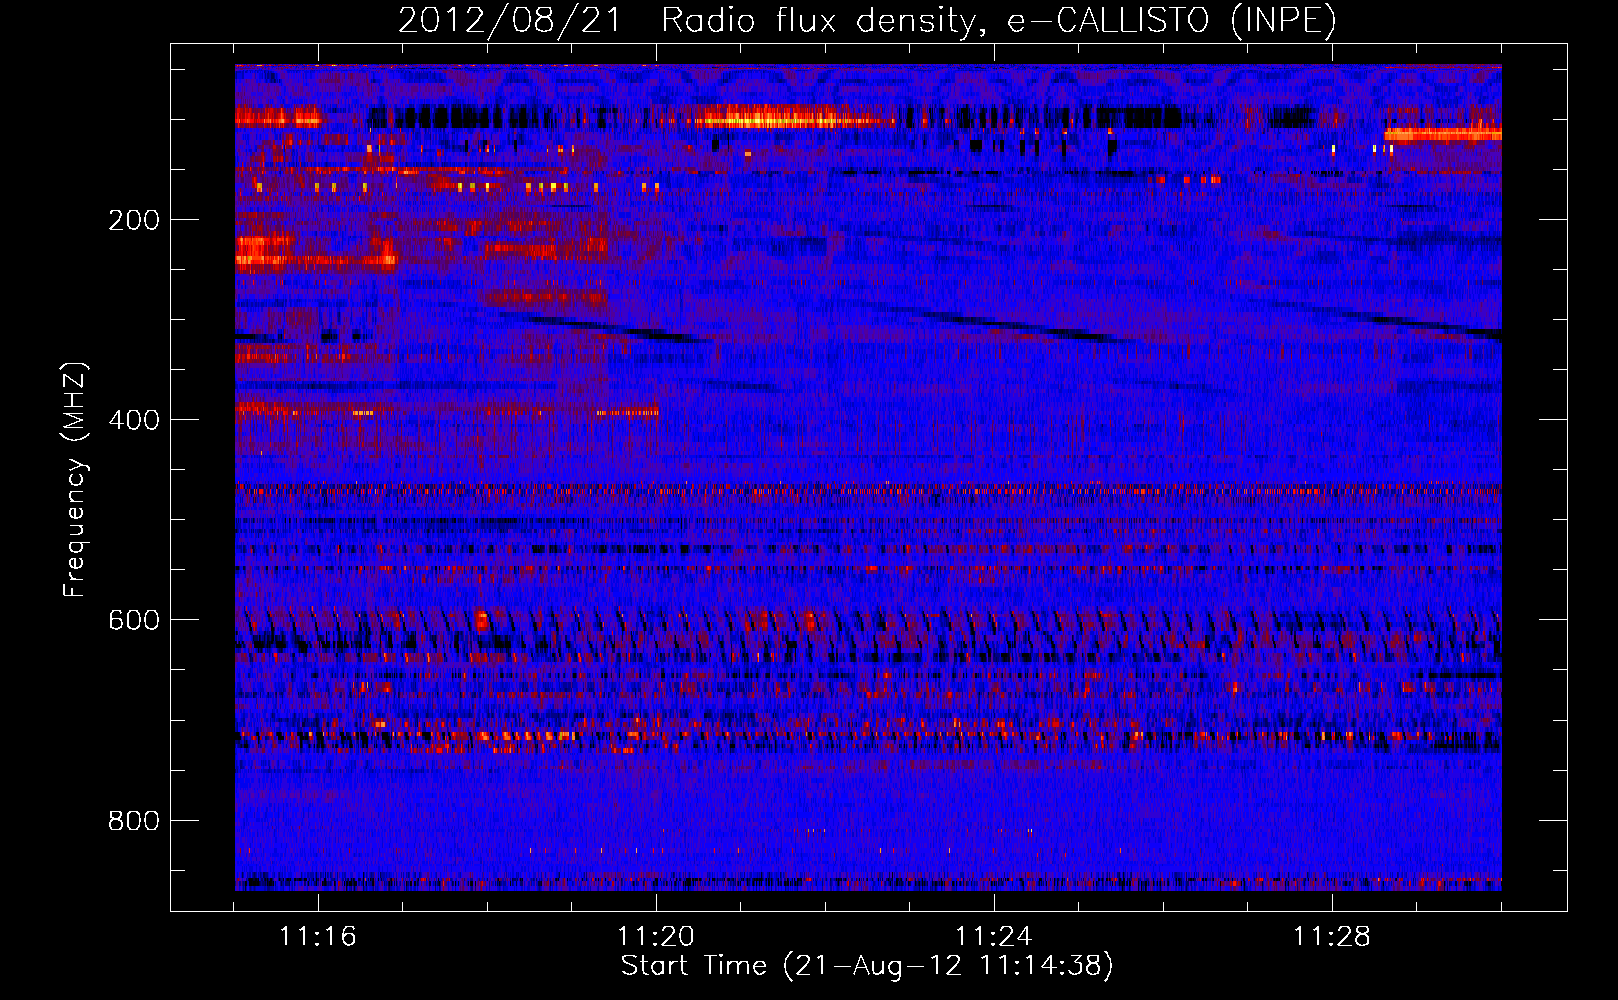
Task: Click the 11:20 time tick label
Action: click(x=656, y=937)
